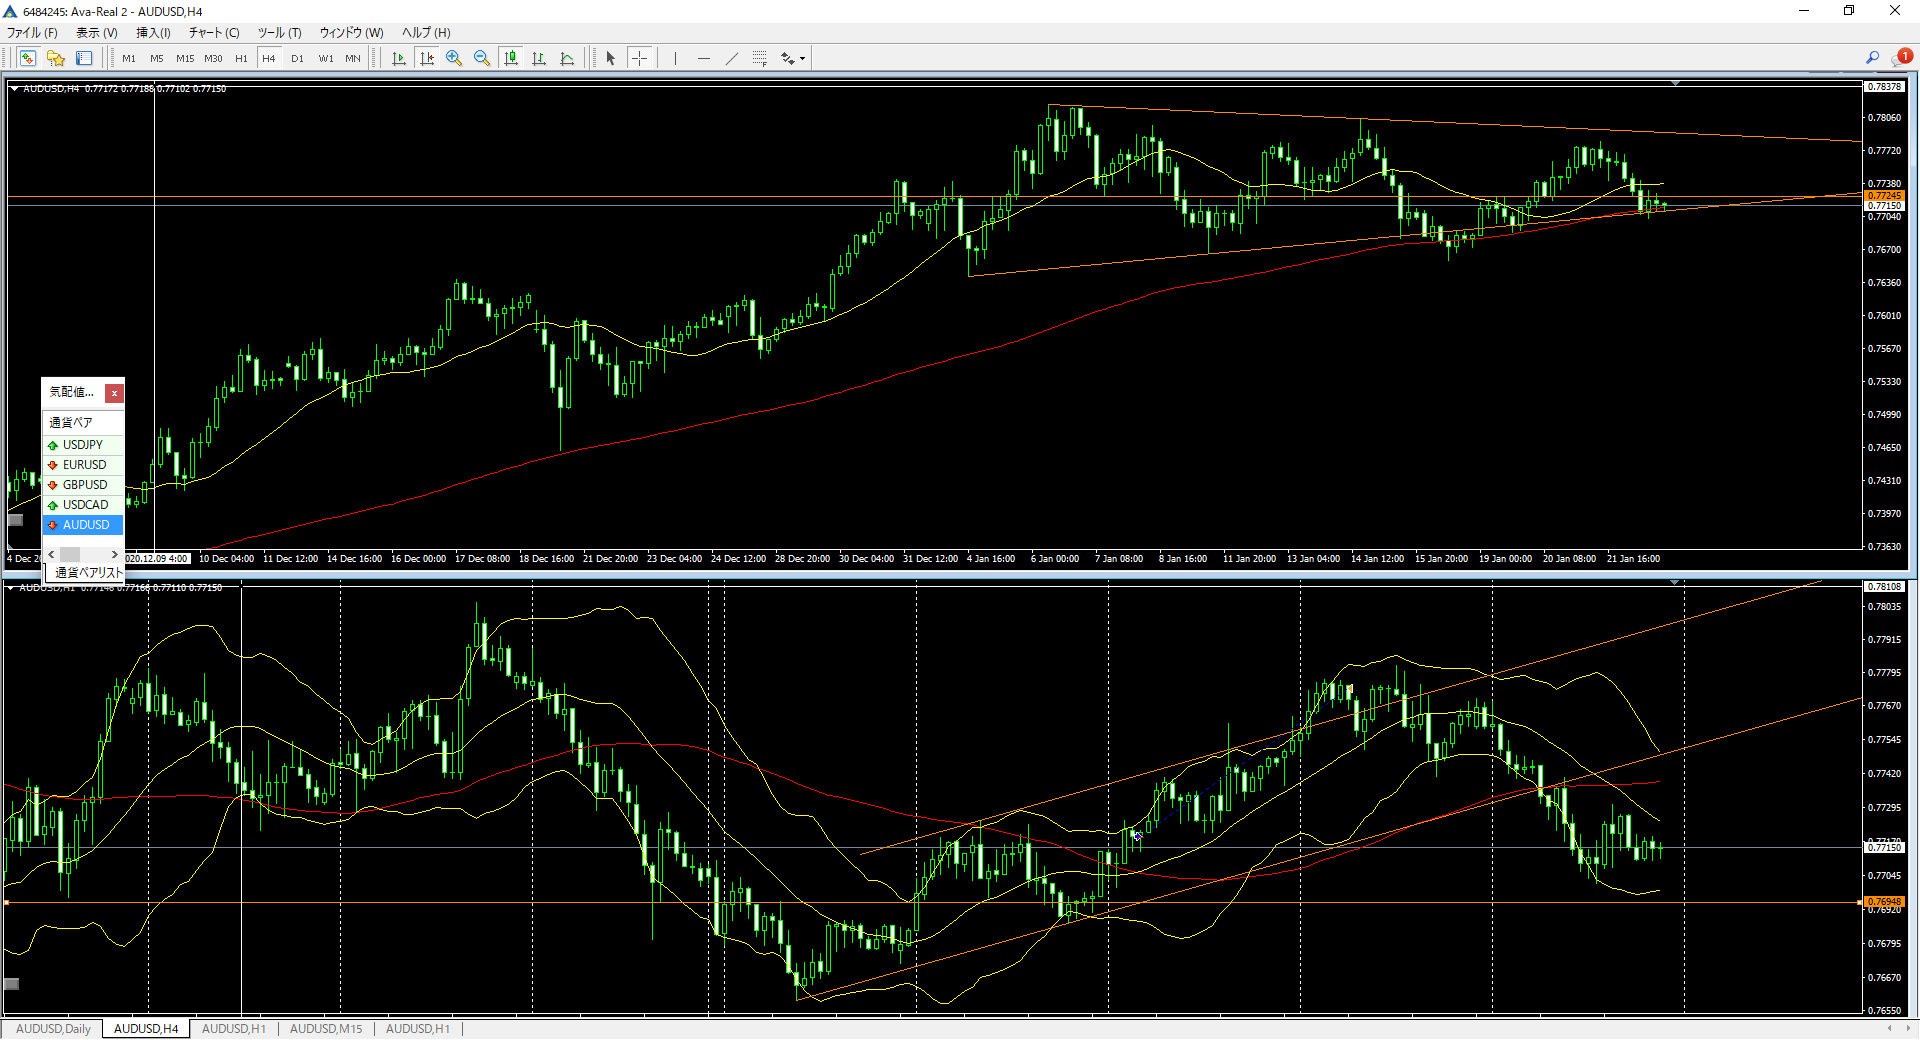
Task: Open the notification alert icon
Action: pyautogui.click(x=1901, y=57)
